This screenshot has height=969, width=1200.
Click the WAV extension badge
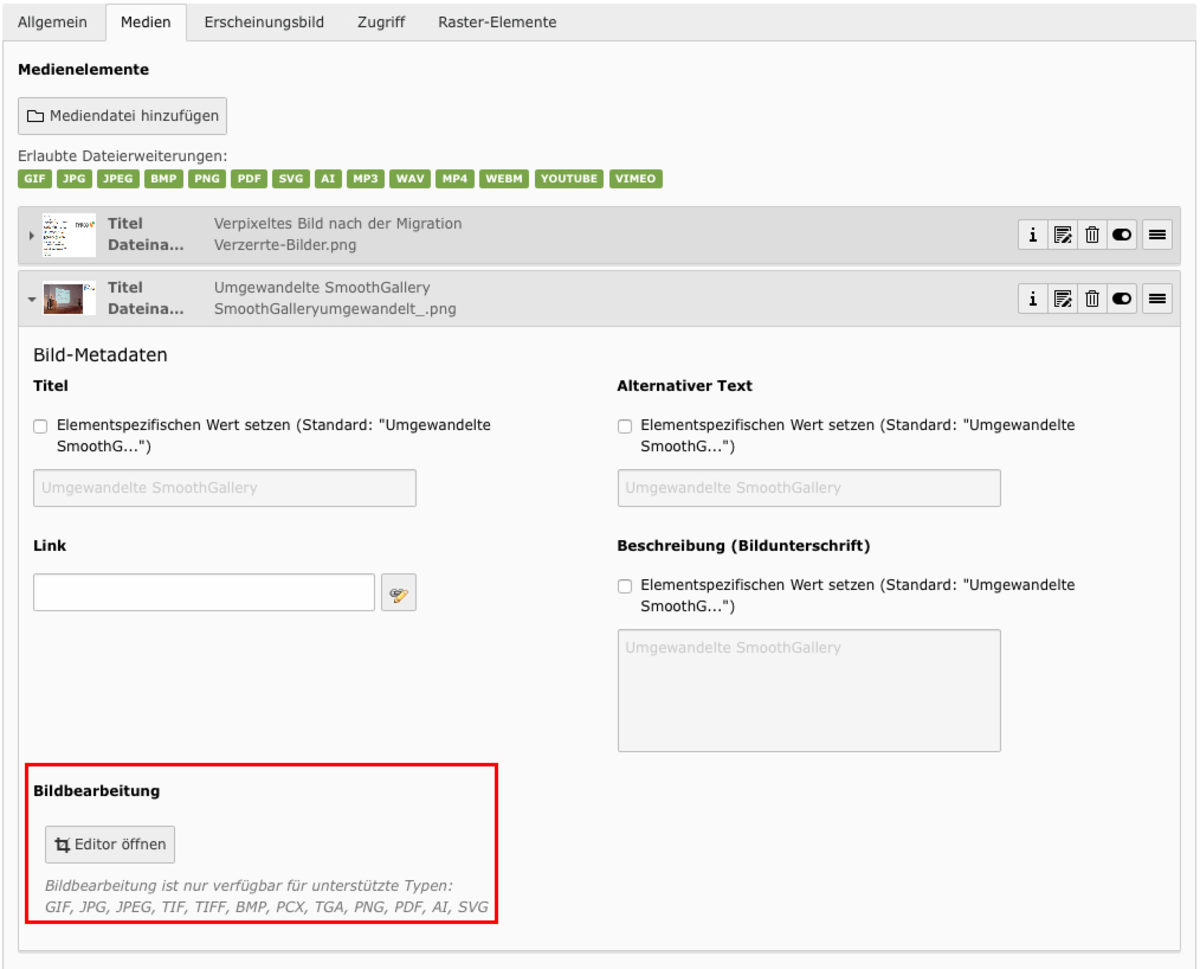(x=410, y=179)
